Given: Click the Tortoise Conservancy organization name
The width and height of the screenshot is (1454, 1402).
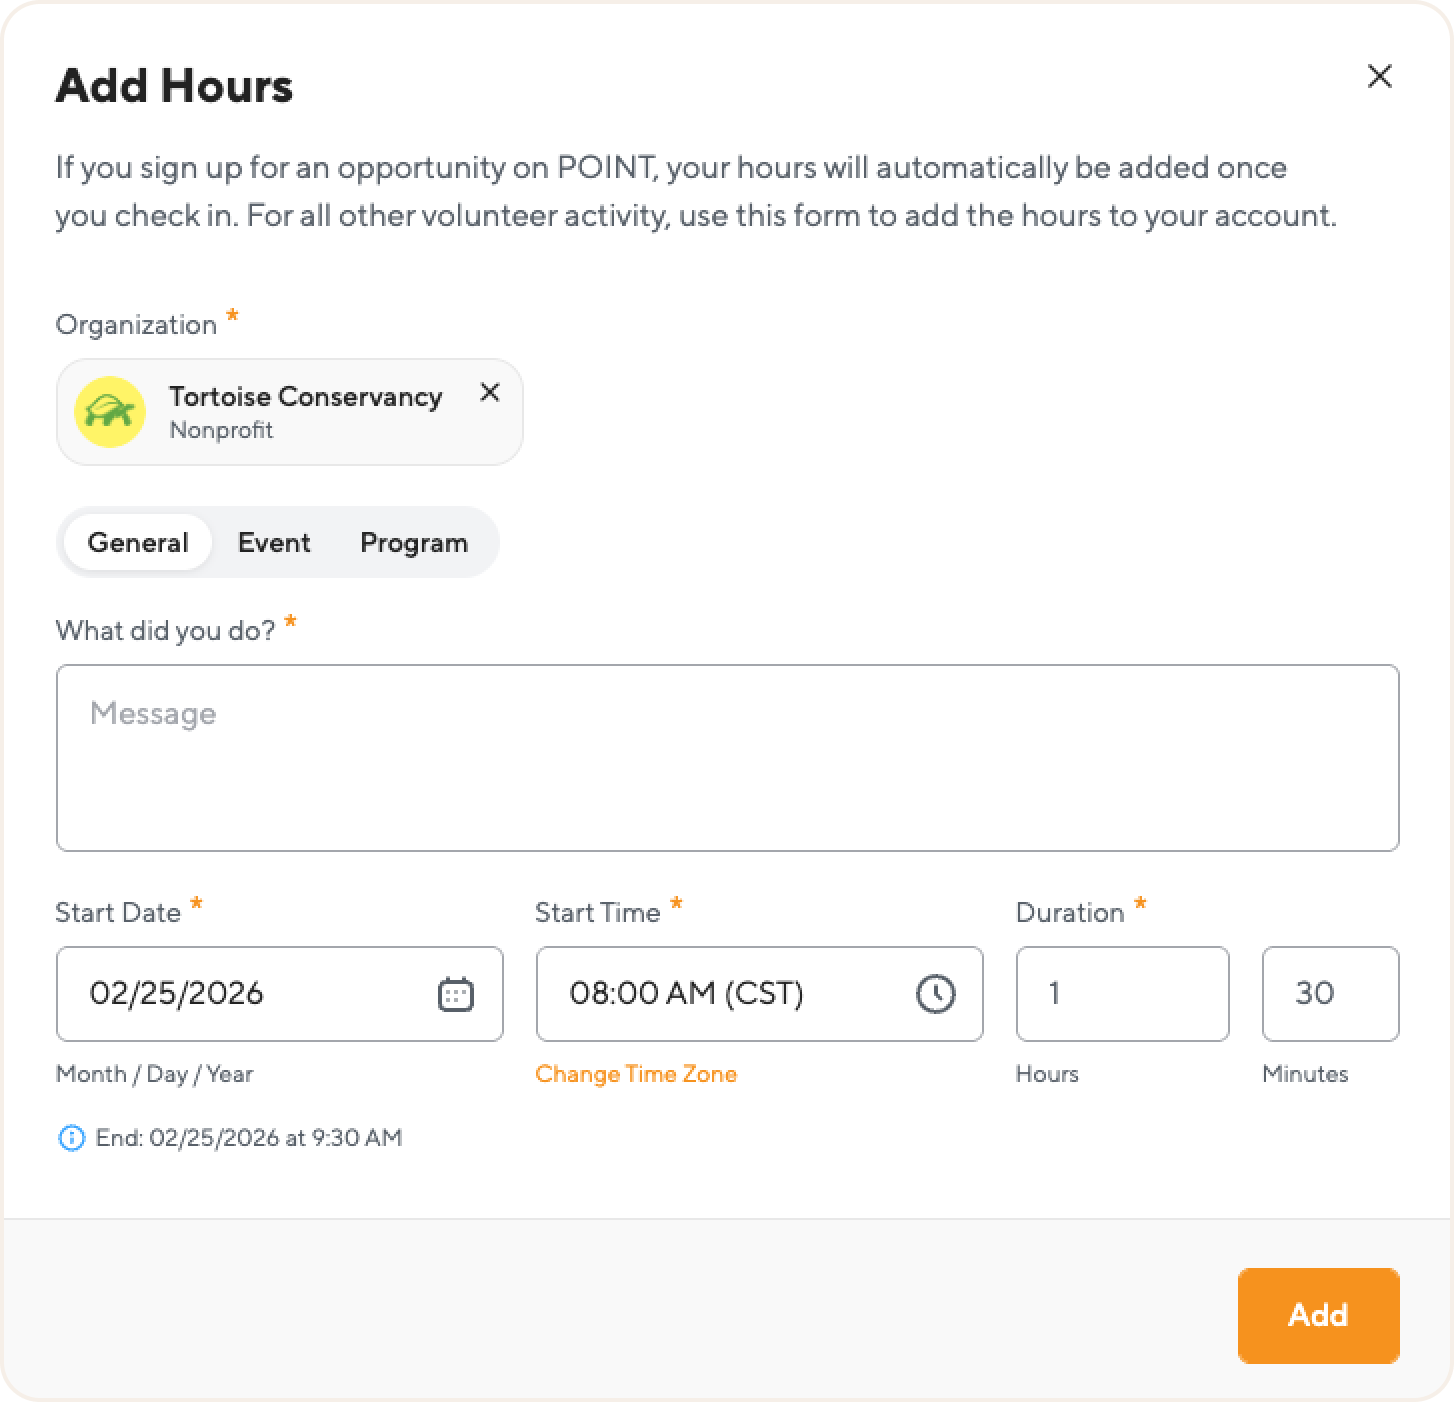Looking at the screenshot, I should coord(305,397).
